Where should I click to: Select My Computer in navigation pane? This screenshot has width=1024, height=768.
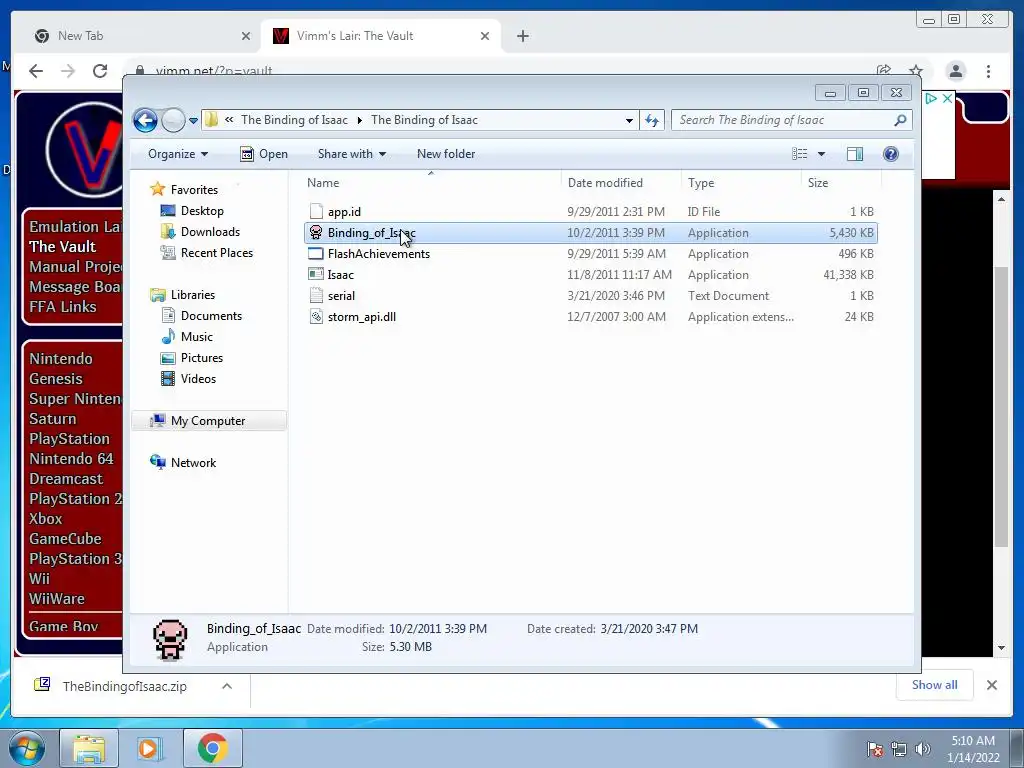point(208,421)
